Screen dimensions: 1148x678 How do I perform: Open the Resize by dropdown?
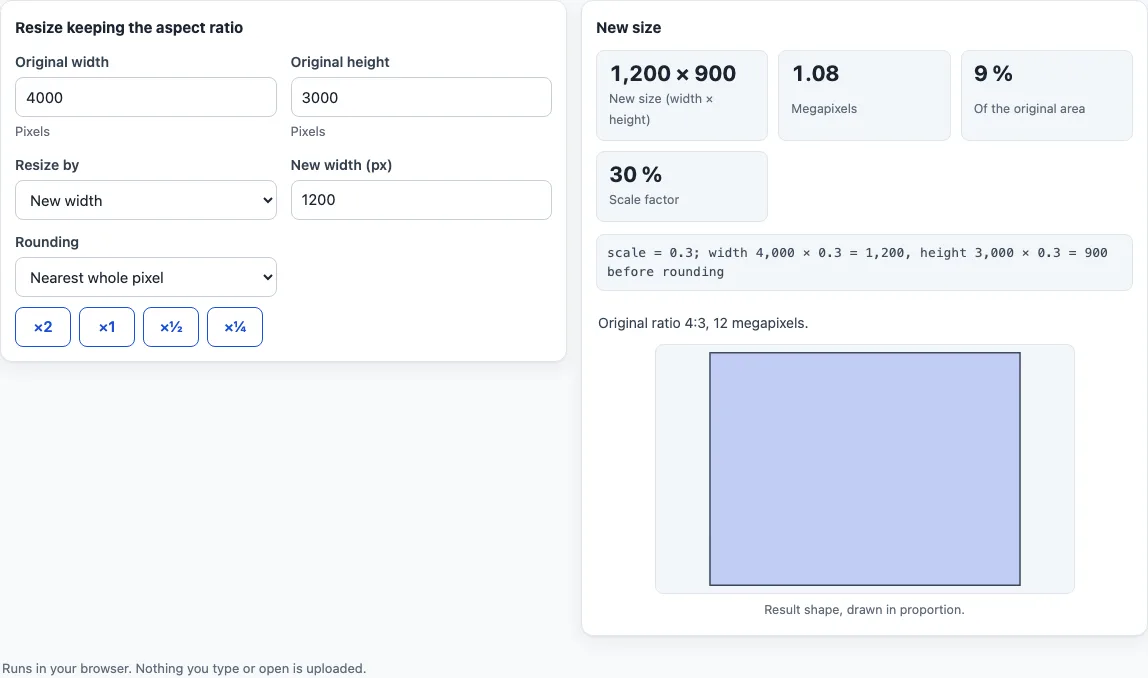[x=146, y=200]
